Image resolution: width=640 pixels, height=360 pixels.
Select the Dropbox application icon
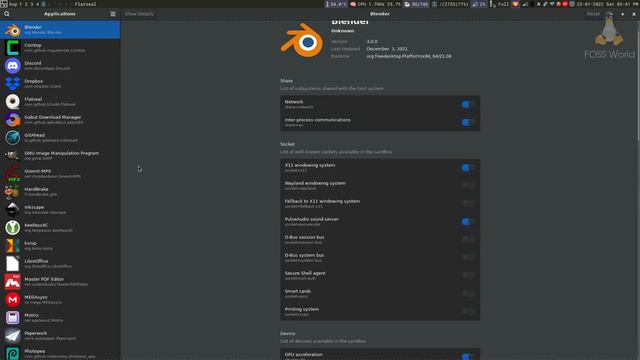tap(13, 84)
